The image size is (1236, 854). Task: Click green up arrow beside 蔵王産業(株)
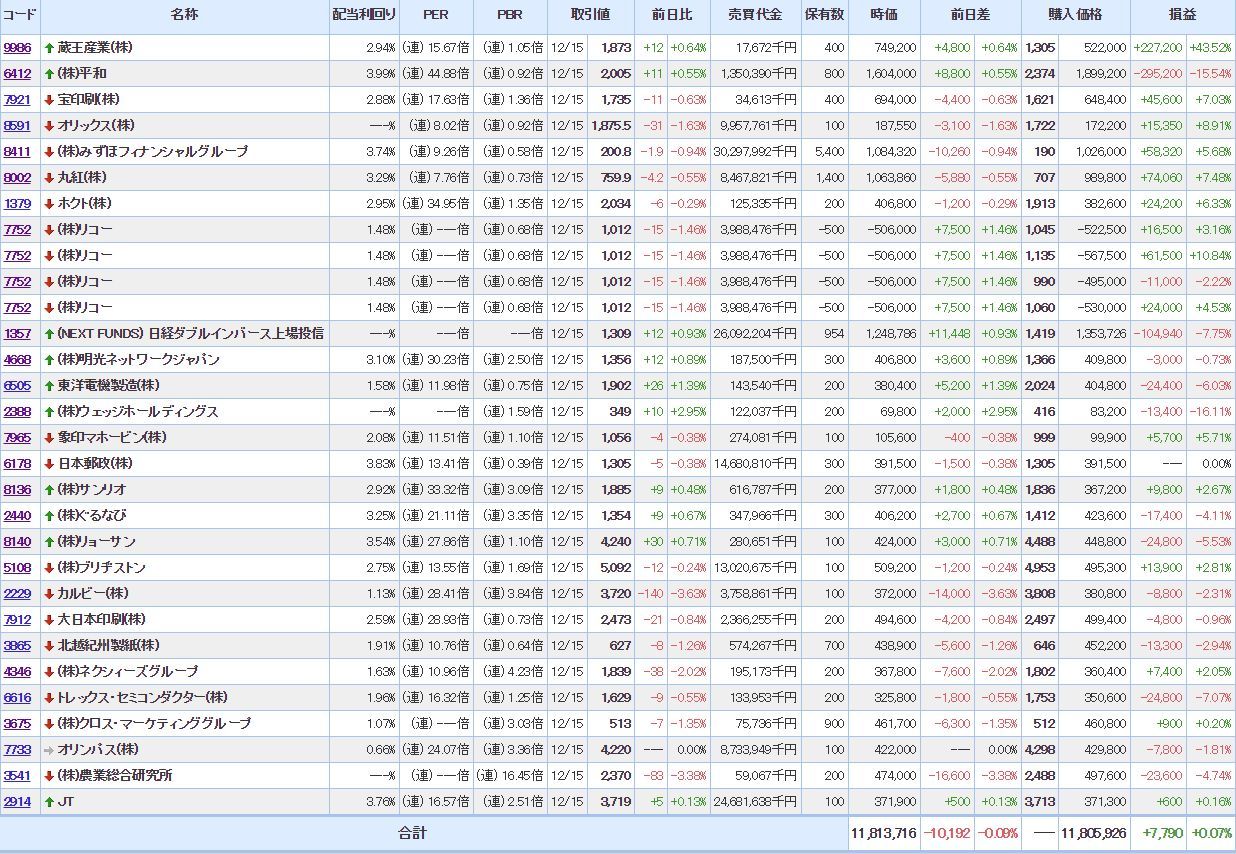click(x=49, y=48)
